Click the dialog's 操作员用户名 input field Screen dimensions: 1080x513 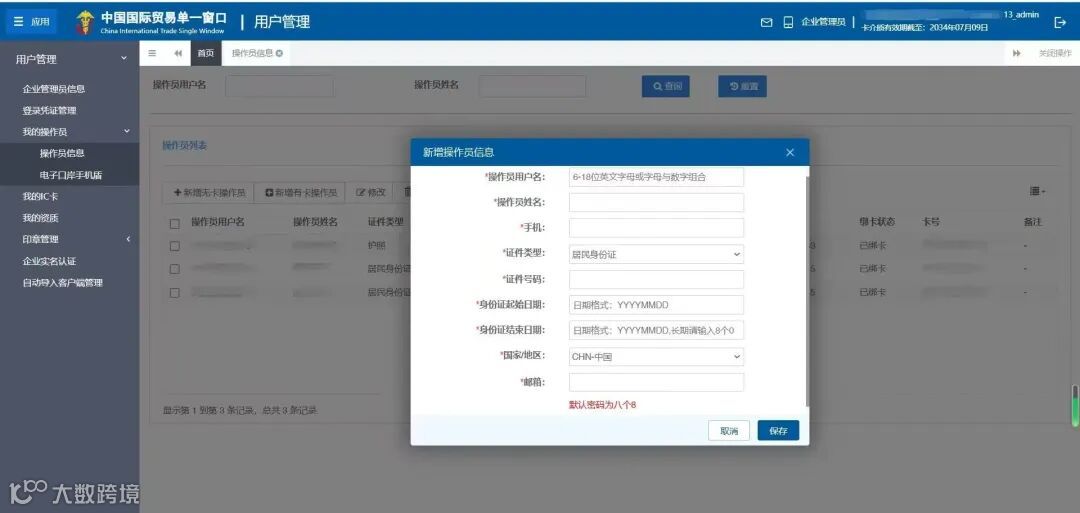(x=656, y=177)
